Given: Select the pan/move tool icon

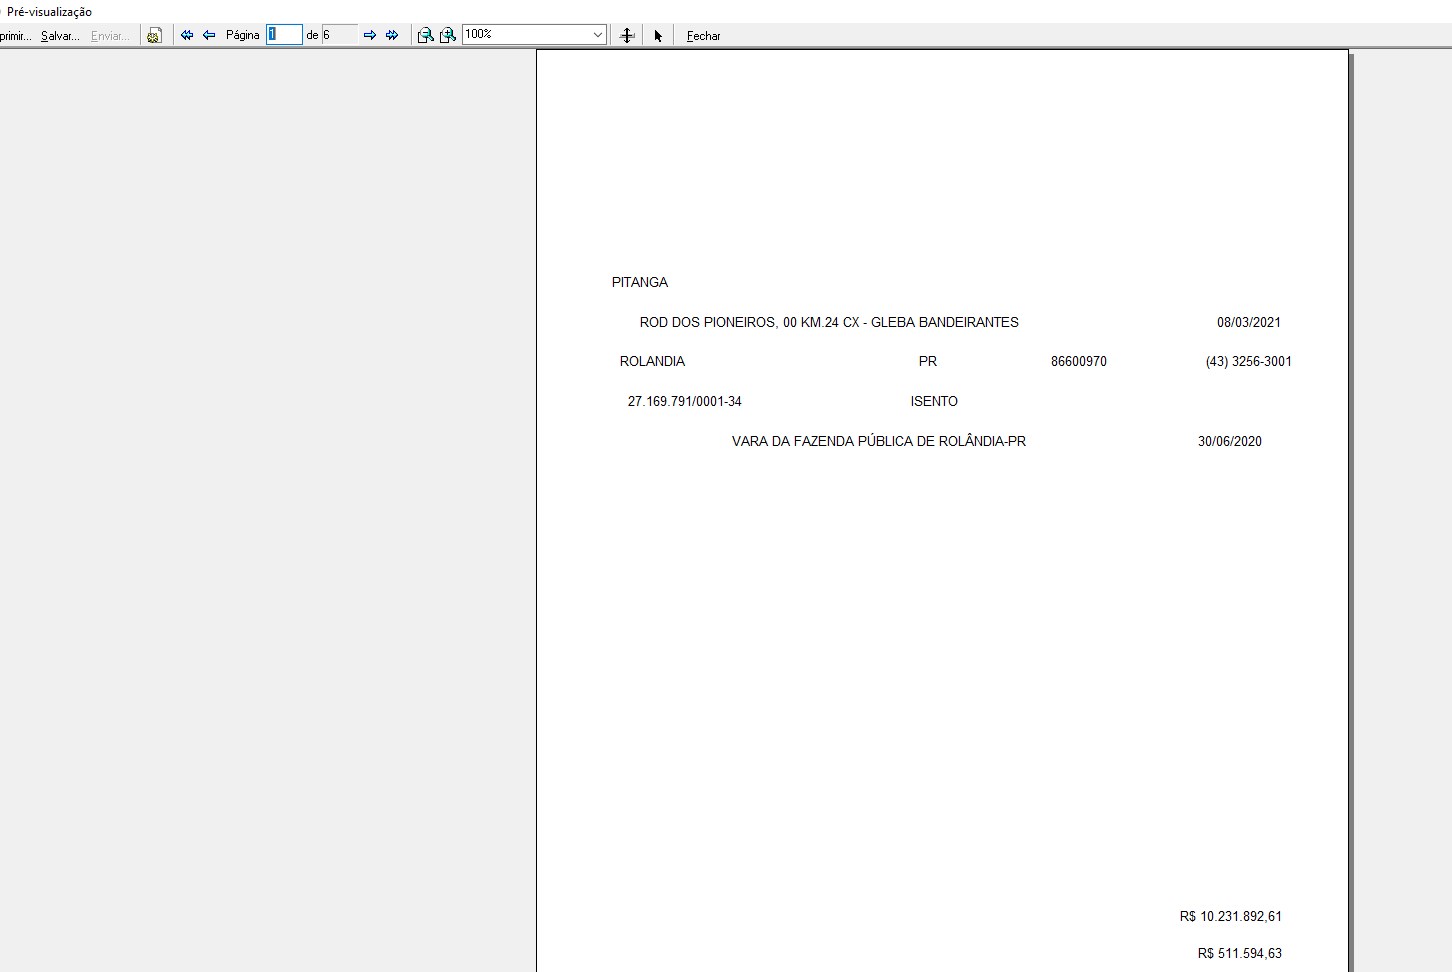Looking at the screenshot, I should pos(627,35).
